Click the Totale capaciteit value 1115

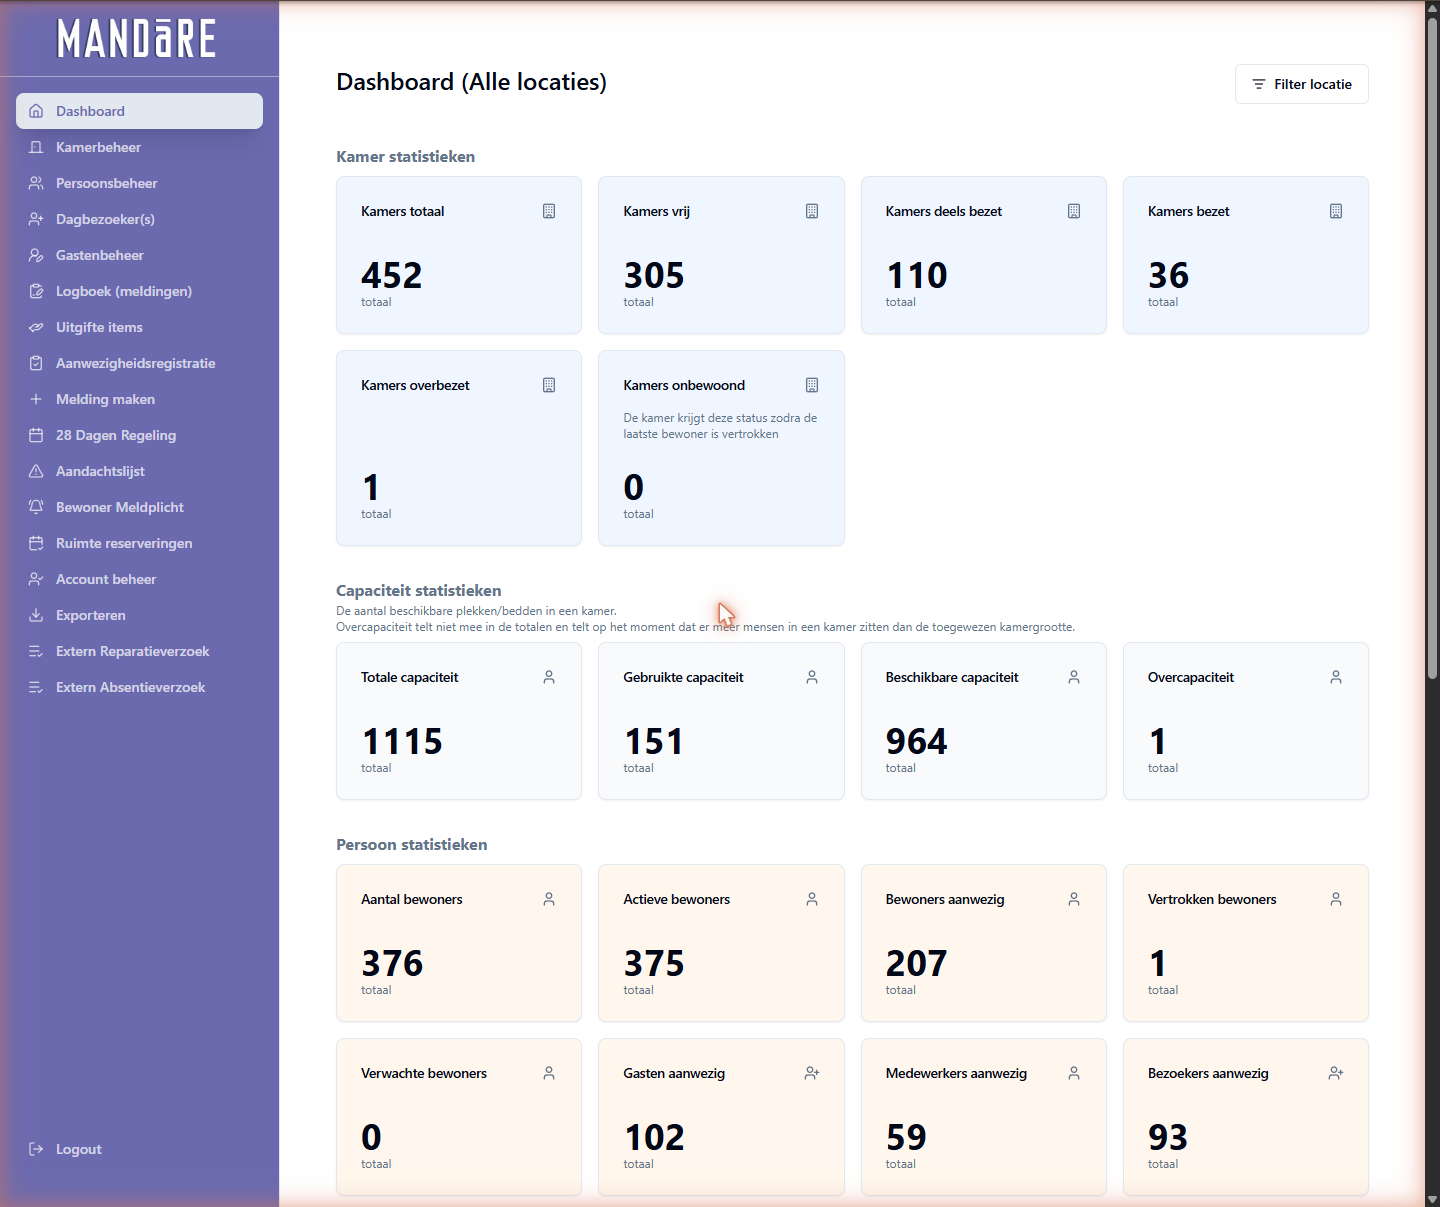click(x=402, y=741)
